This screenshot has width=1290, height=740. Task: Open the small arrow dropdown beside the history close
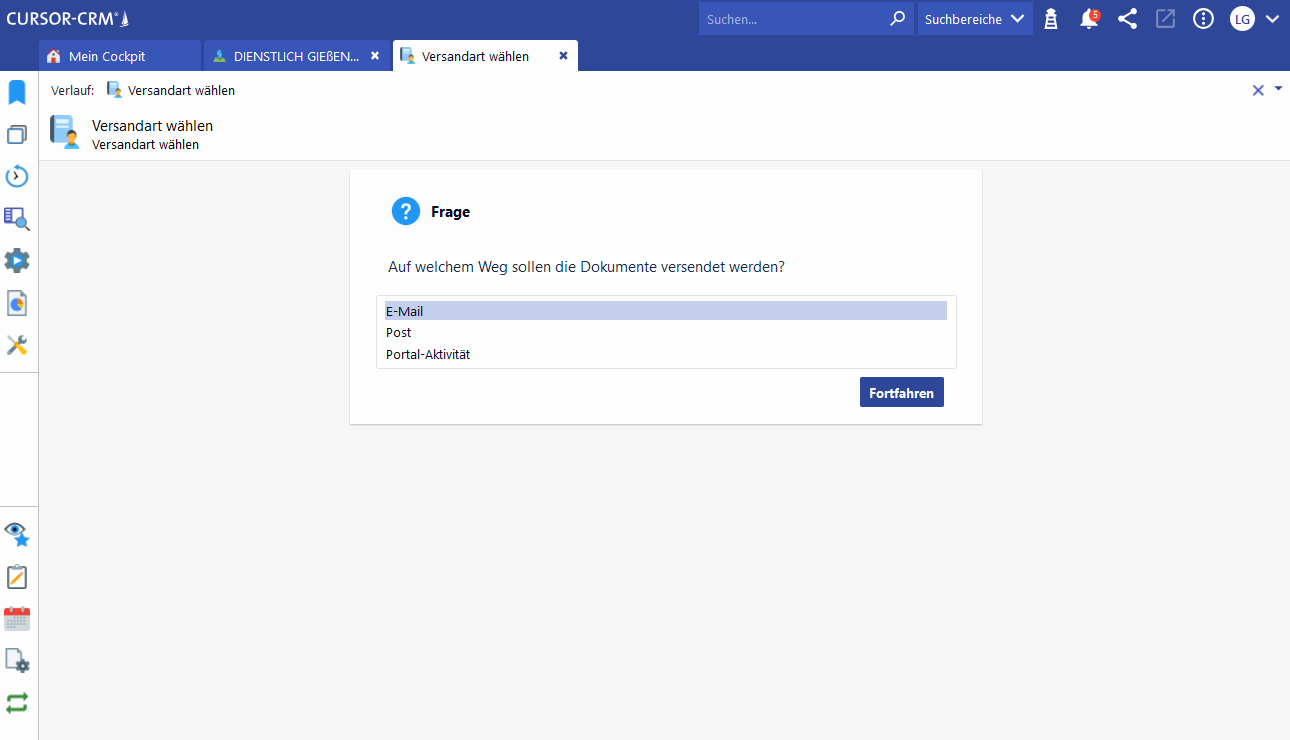pos(1278,89)
